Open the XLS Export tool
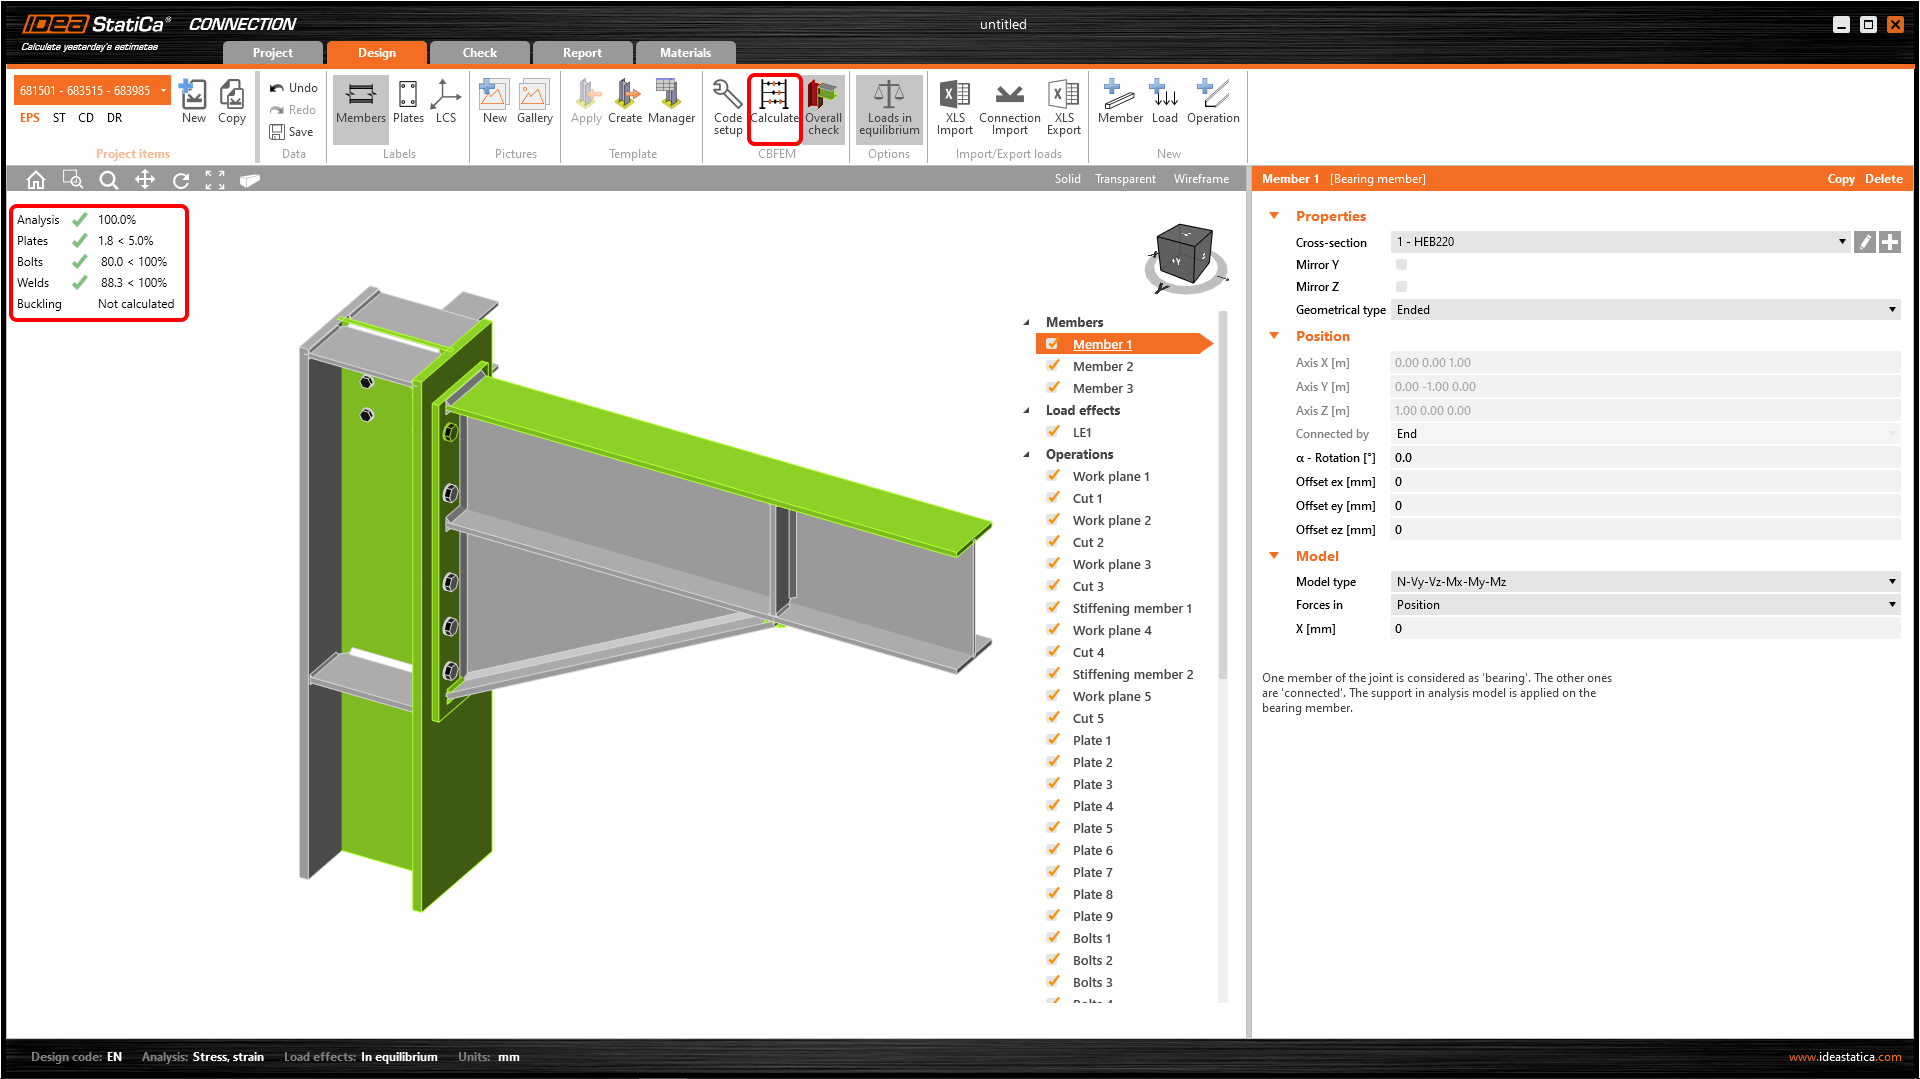1920x1079 pixels. pos(1063,107)
